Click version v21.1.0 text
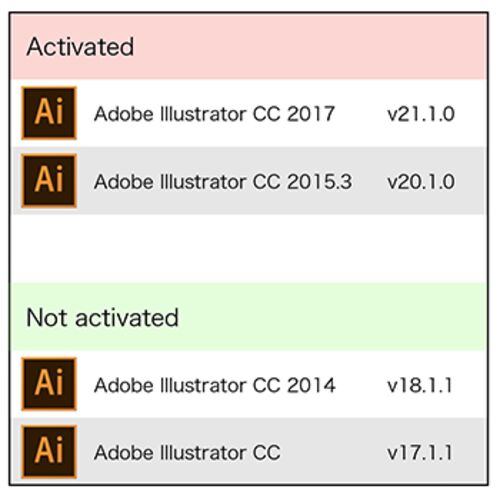This screenshot has height=499, width=500. [421, 114]
